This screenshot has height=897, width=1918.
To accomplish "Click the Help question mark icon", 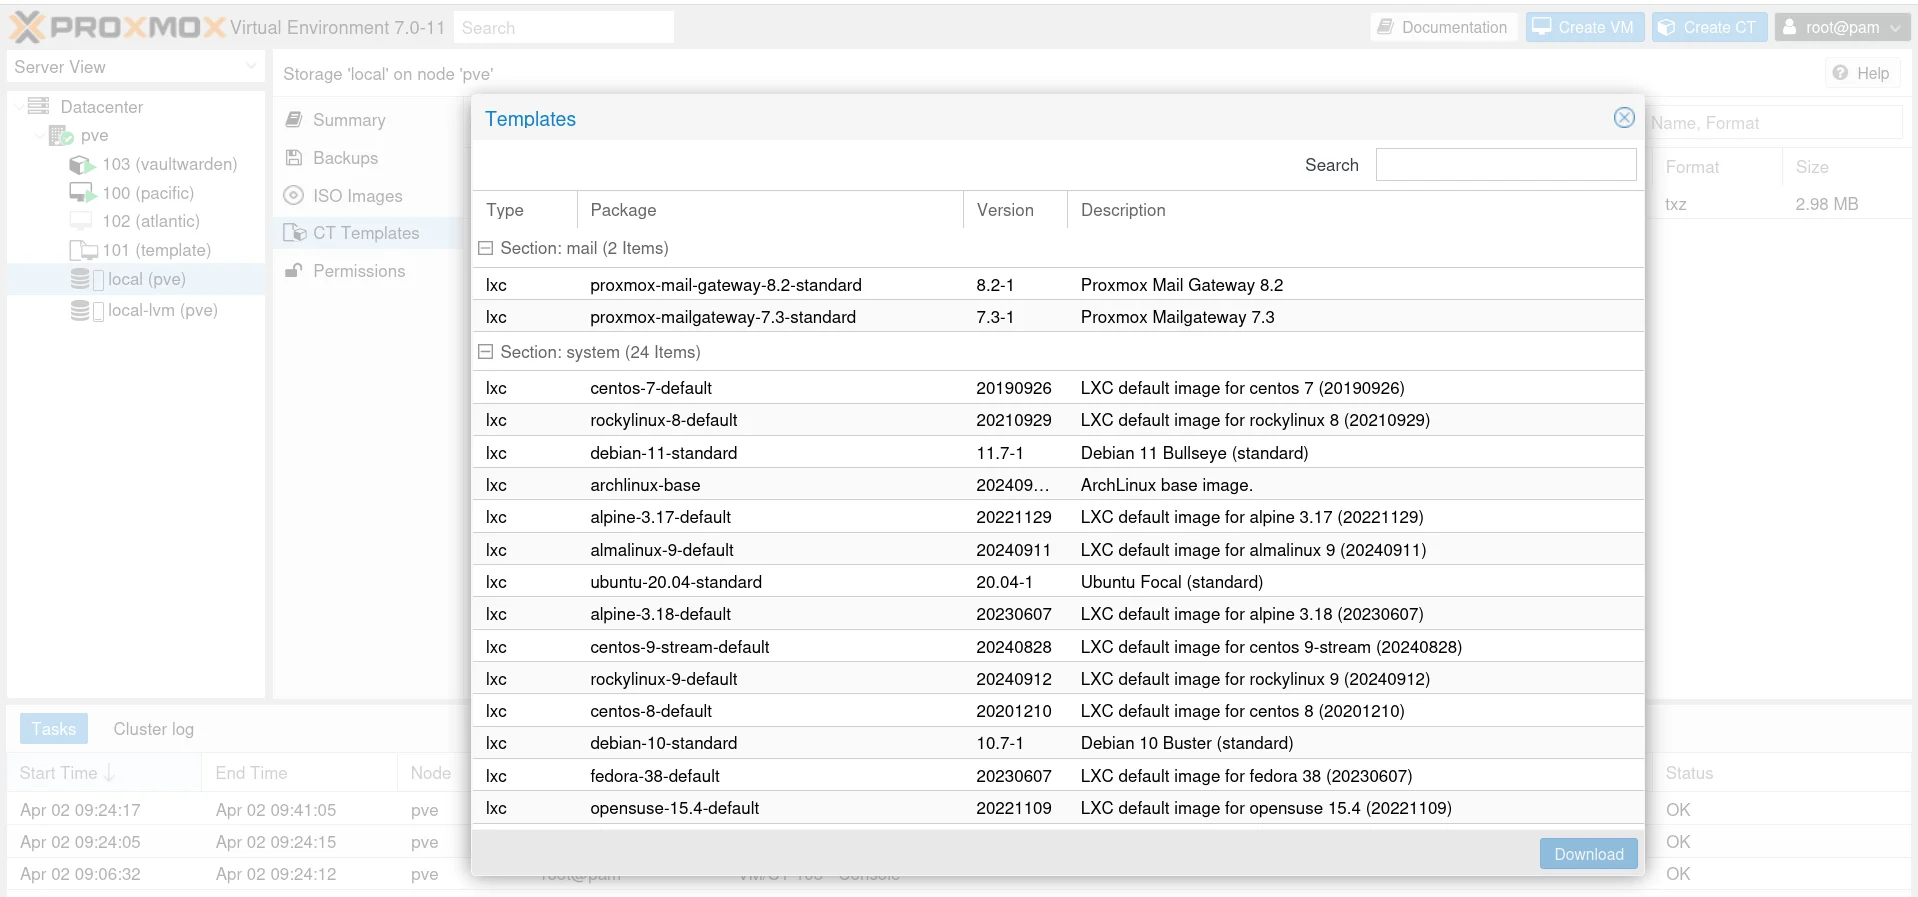I will [1840, 73].
